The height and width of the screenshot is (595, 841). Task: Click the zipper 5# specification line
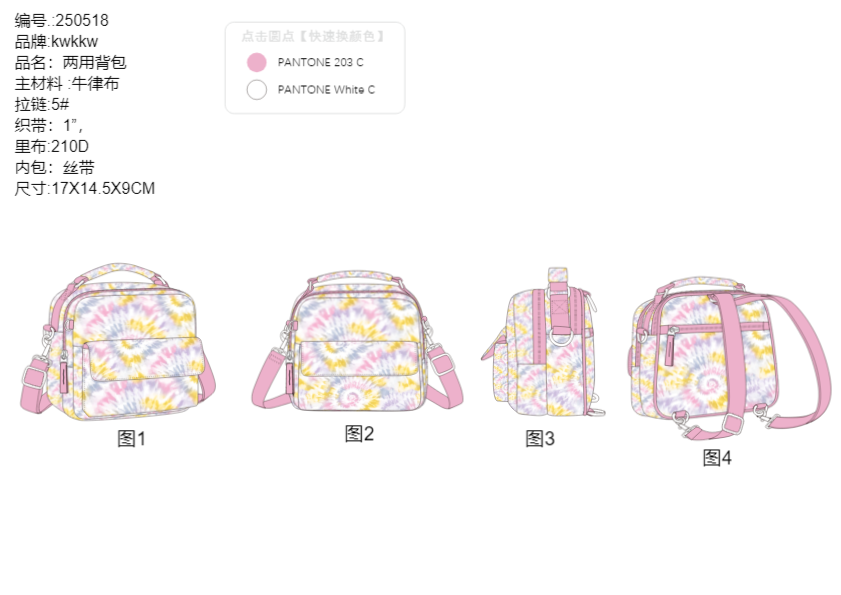coord(42,104)
